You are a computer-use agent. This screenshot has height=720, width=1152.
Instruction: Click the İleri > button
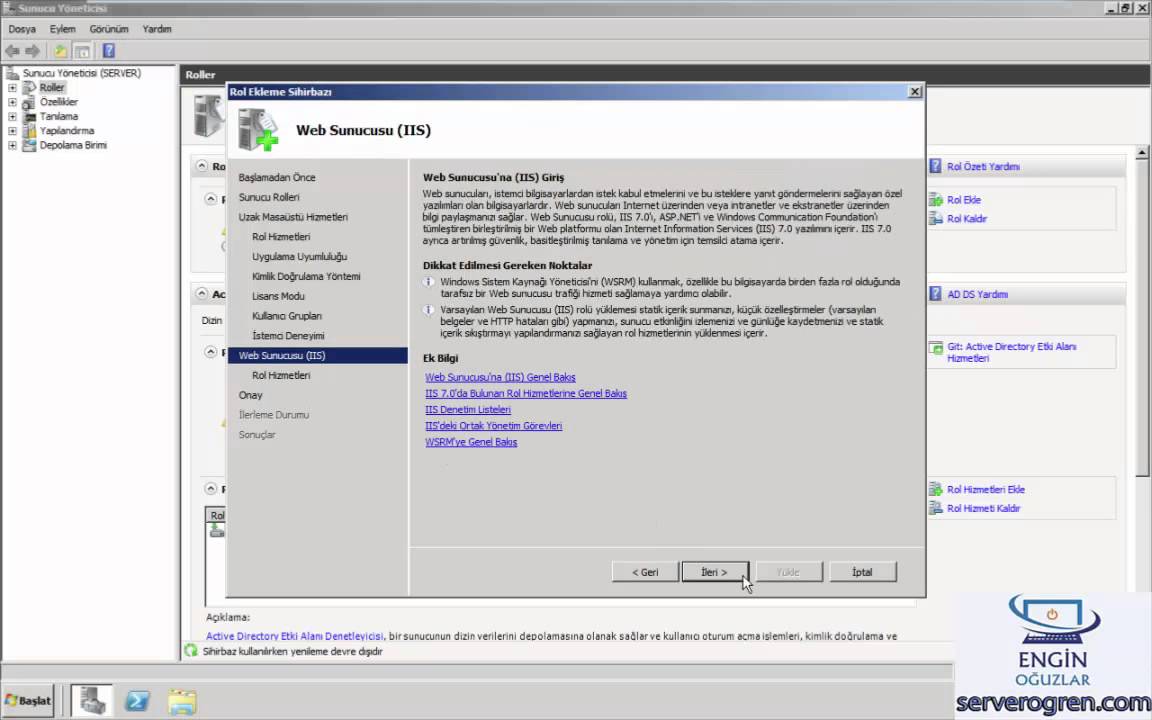click(715, 572)
